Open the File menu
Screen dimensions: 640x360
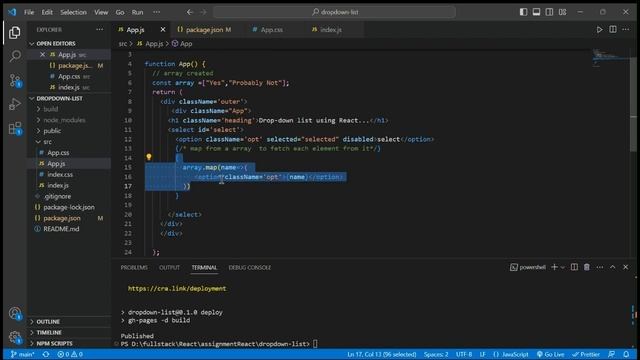pos(29,12)
